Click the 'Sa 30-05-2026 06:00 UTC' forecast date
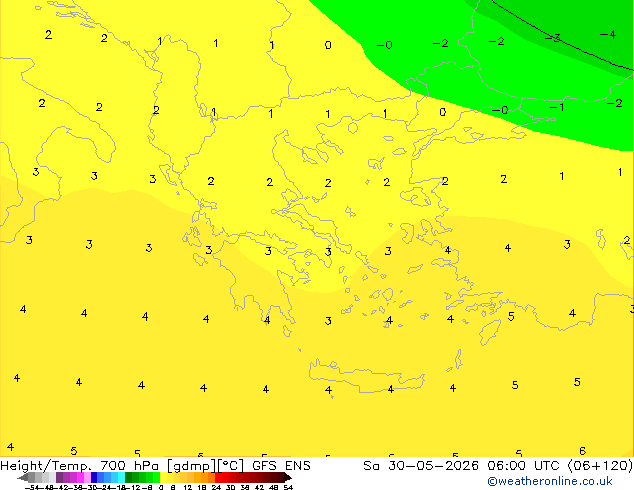The image size is (634, 490). [x=463, y=465]
